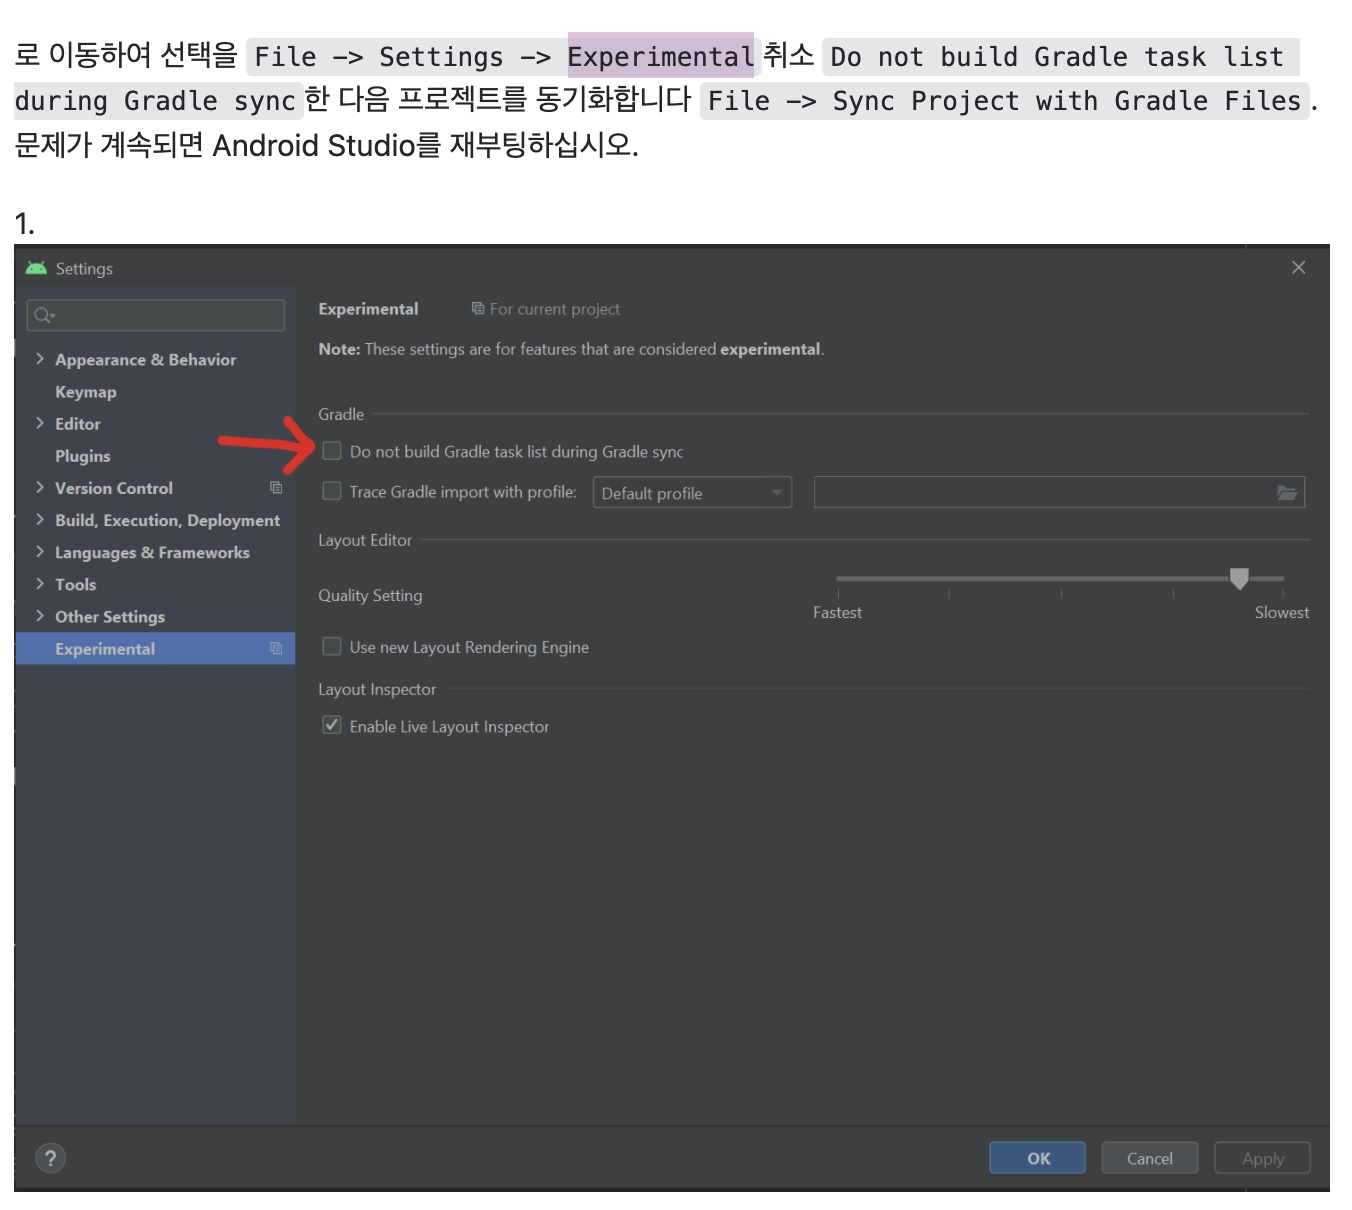Image resolution: width=1352 pixels, height=1210 pixels.
Task: Click the Quality Setting slider thumb
Action: pyautogui.click(x=1239, y=578)
